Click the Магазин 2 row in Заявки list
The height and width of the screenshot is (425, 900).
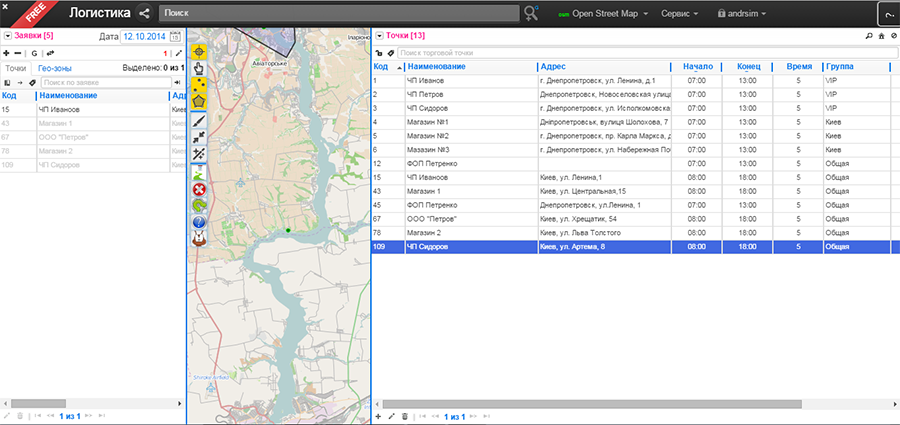coord(93,151)
